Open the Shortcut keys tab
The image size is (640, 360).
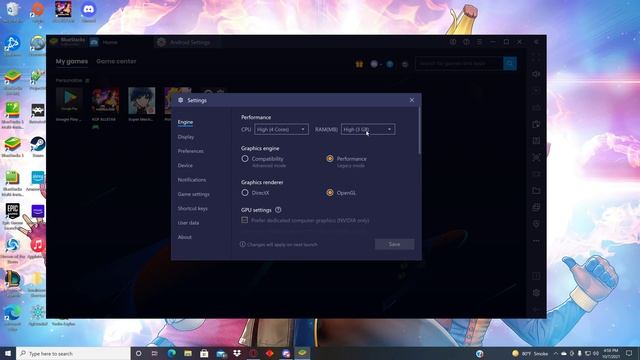tap(193, 209)
